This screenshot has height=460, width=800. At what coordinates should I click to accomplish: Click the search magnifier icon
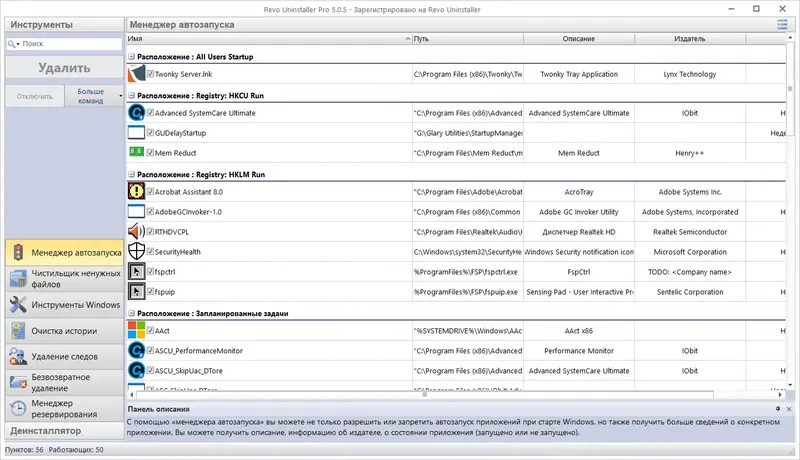(11, 44)
